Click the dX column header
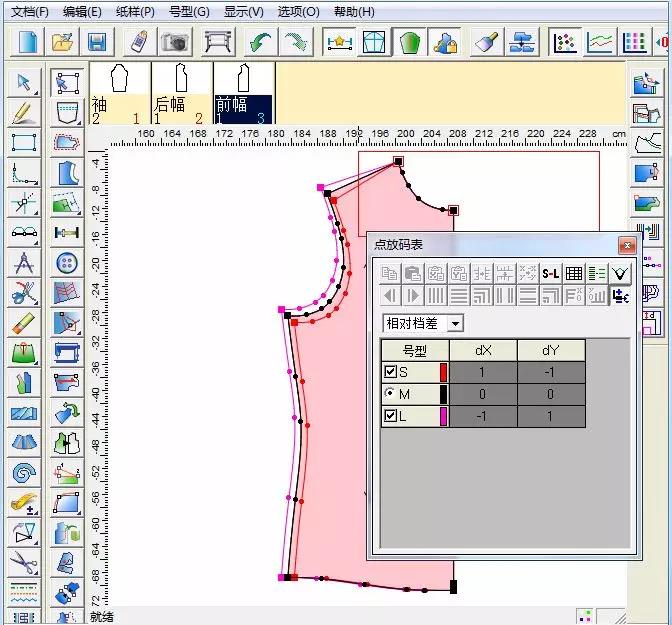 coord(483,350)
